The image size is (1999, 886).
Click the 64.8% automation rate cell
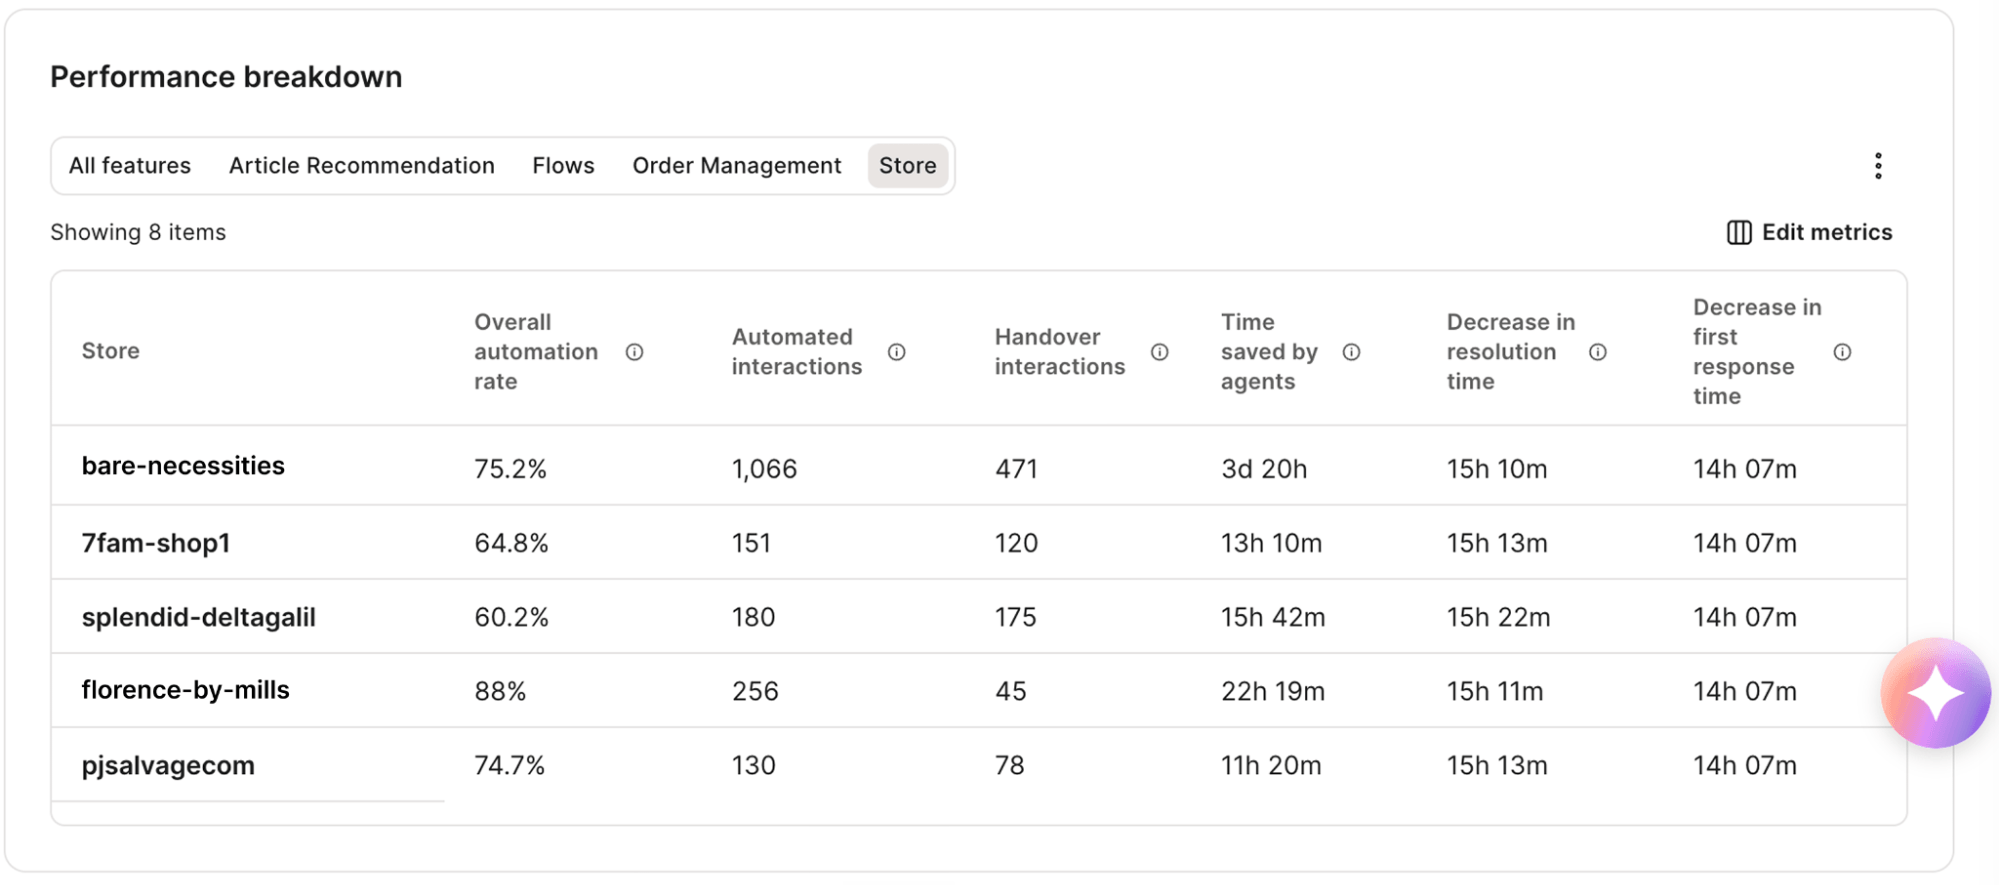pyautogui.click(x=511, y=543)
